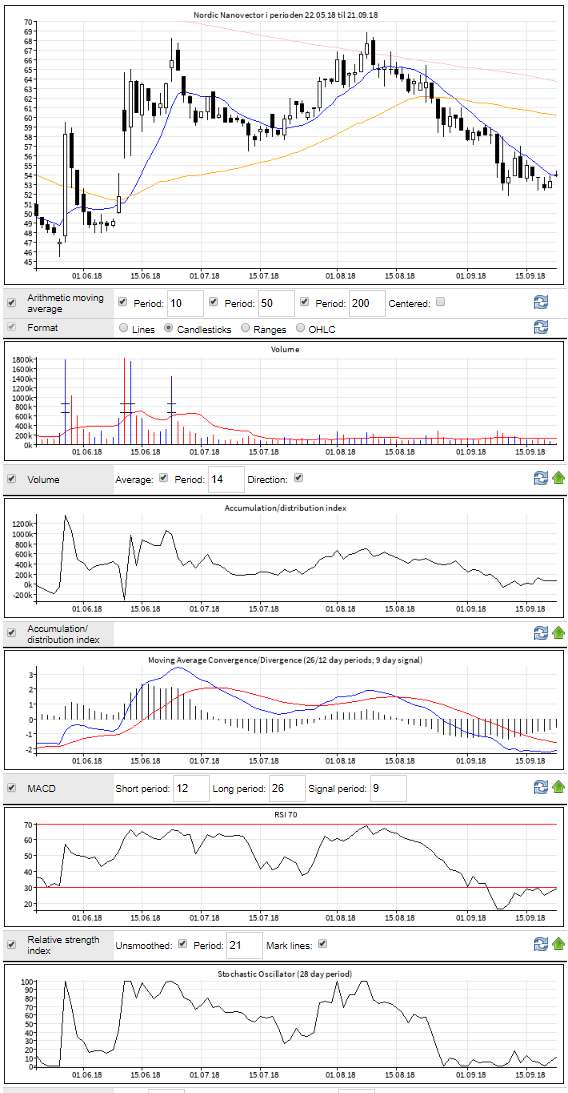
Task: Refresh the Relative strength index panel
Action: tap(540, 944)
